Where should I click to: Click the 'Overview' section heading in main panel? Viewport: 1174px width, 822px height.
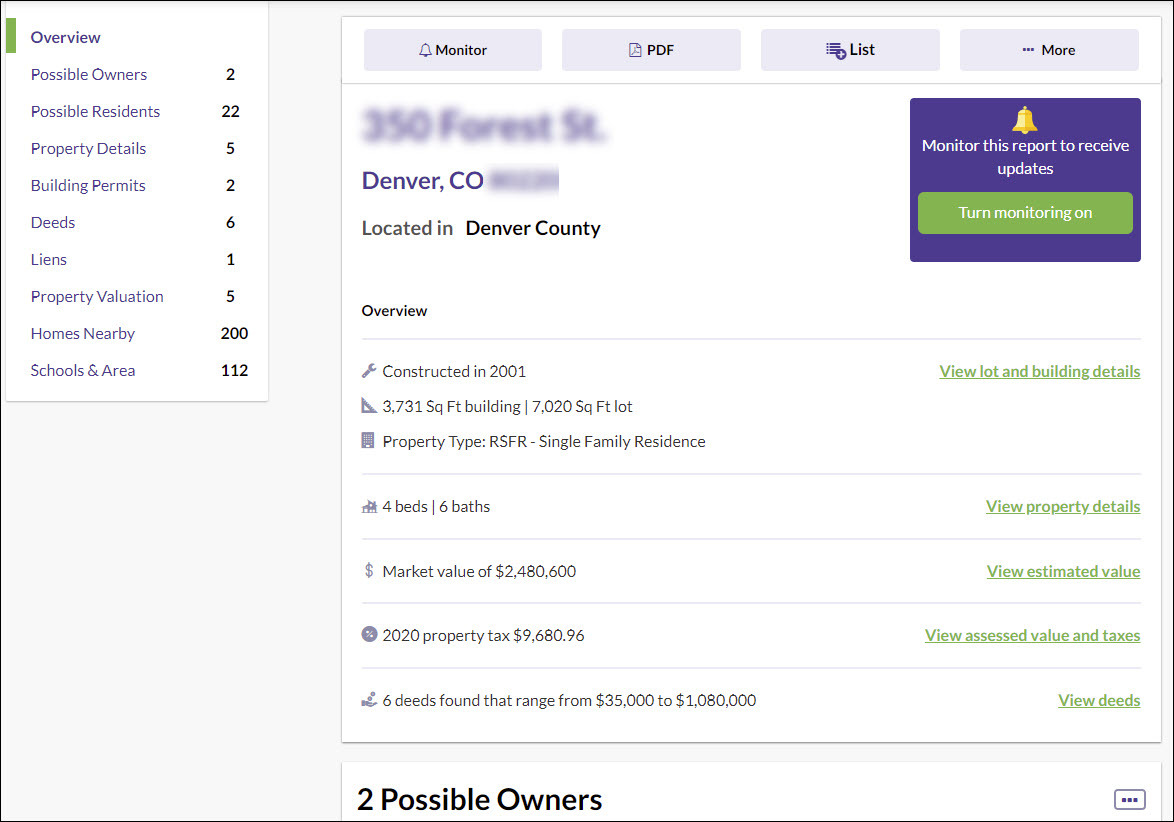click(394, 311)
